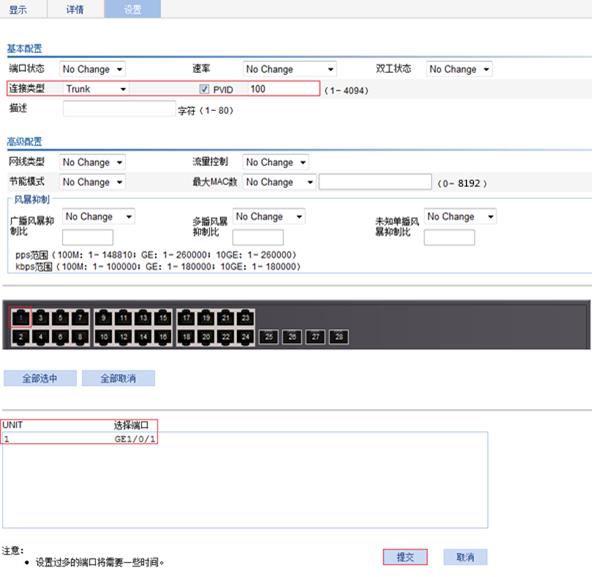Open the 流量控制 flow control dropdown
This screenshot has height=577, width=597.
(x=276, y=162)
